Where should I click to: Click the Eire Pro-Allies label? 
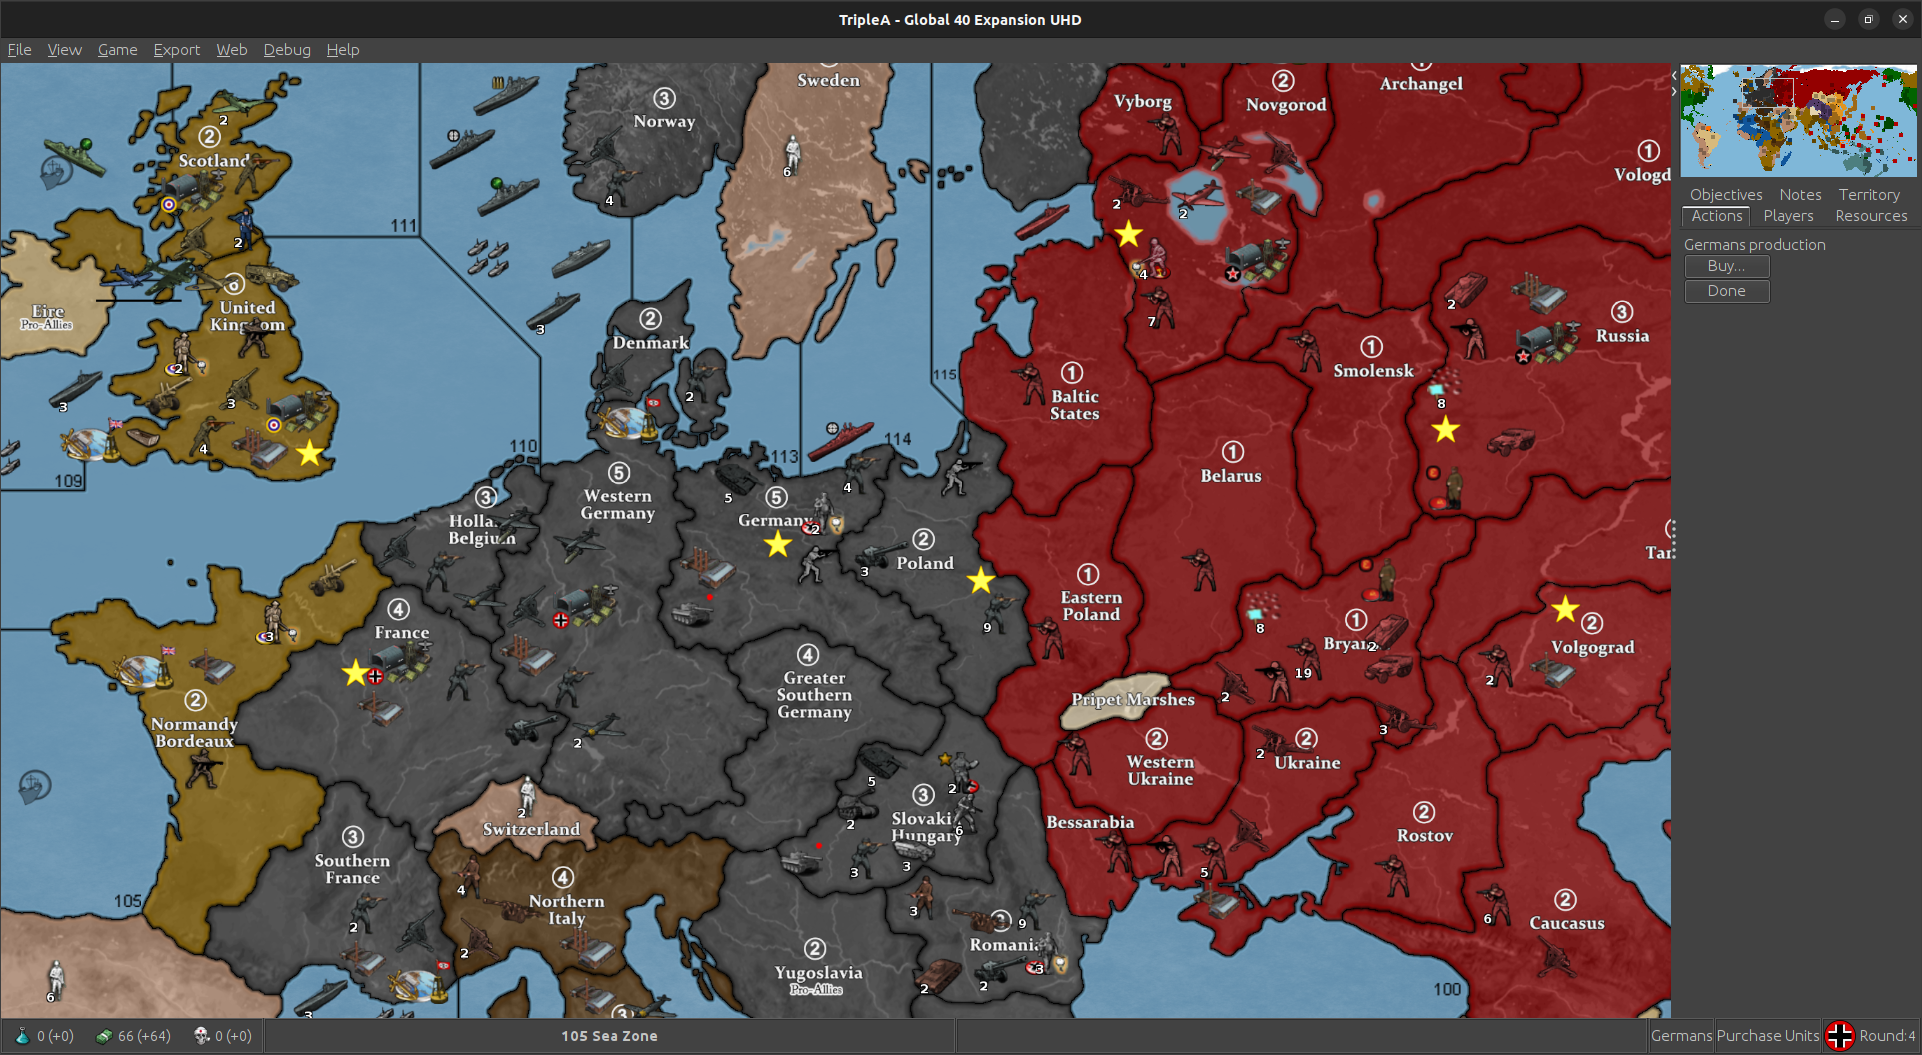coord(47,317)
